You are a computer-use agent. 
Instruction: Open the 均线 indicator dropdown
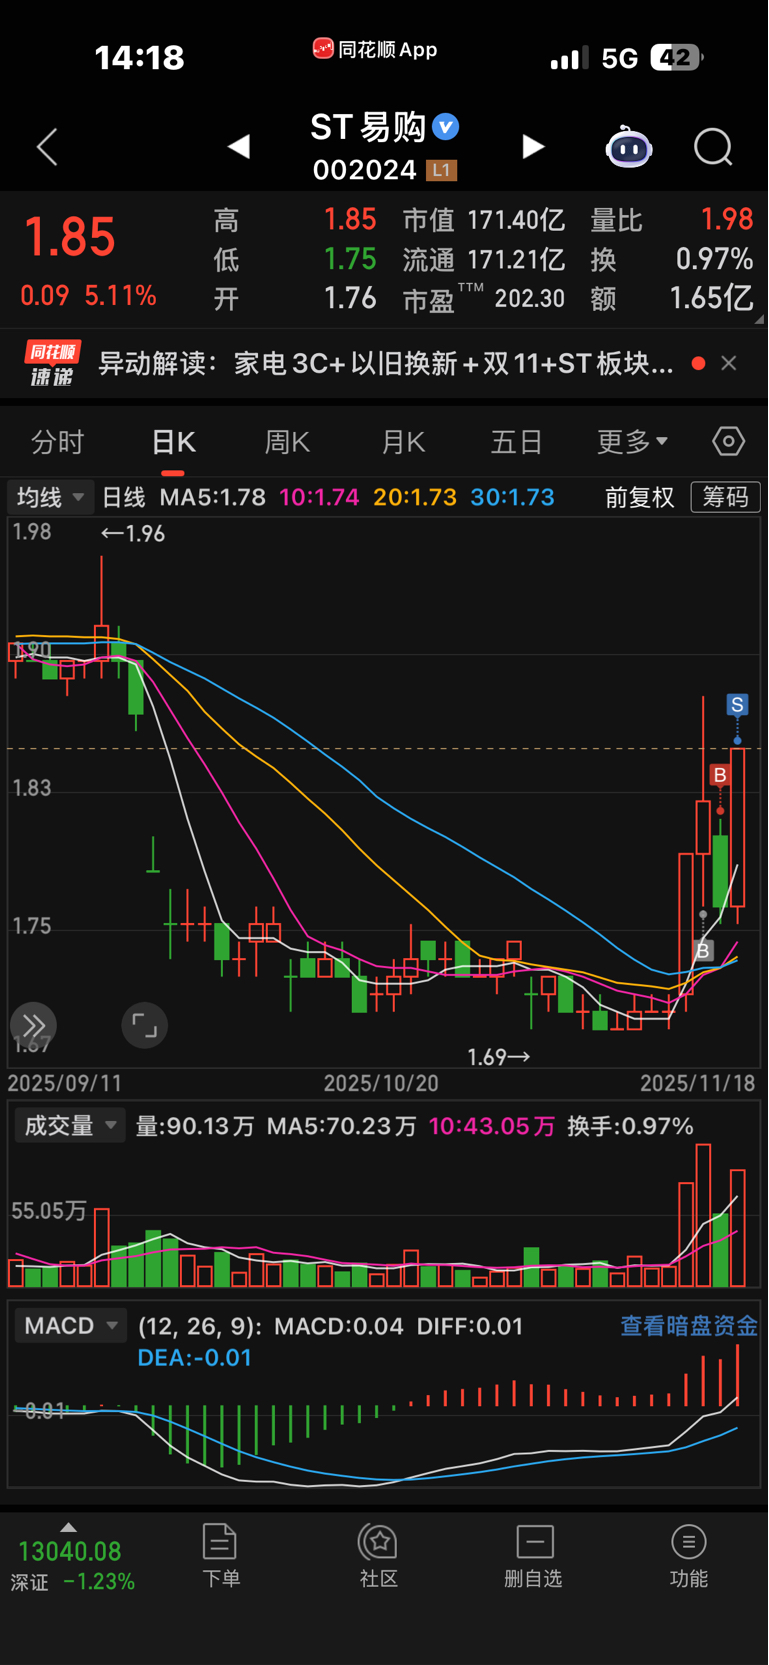coord(50,497)
